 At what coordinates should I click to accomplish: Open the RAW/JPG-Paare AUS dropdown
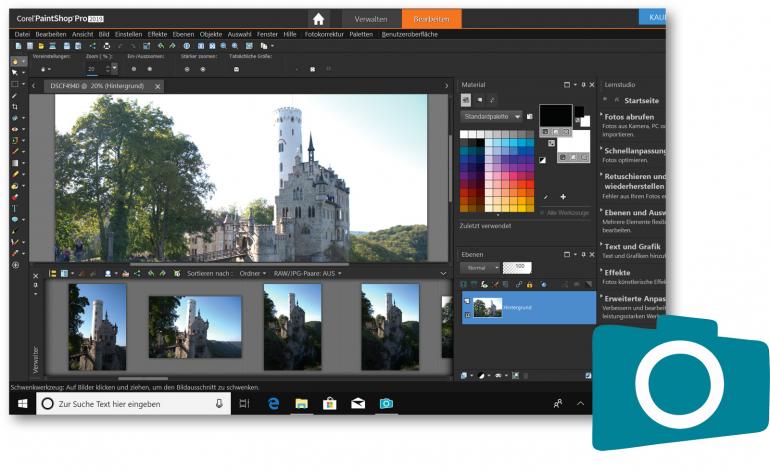click(307, 274)
